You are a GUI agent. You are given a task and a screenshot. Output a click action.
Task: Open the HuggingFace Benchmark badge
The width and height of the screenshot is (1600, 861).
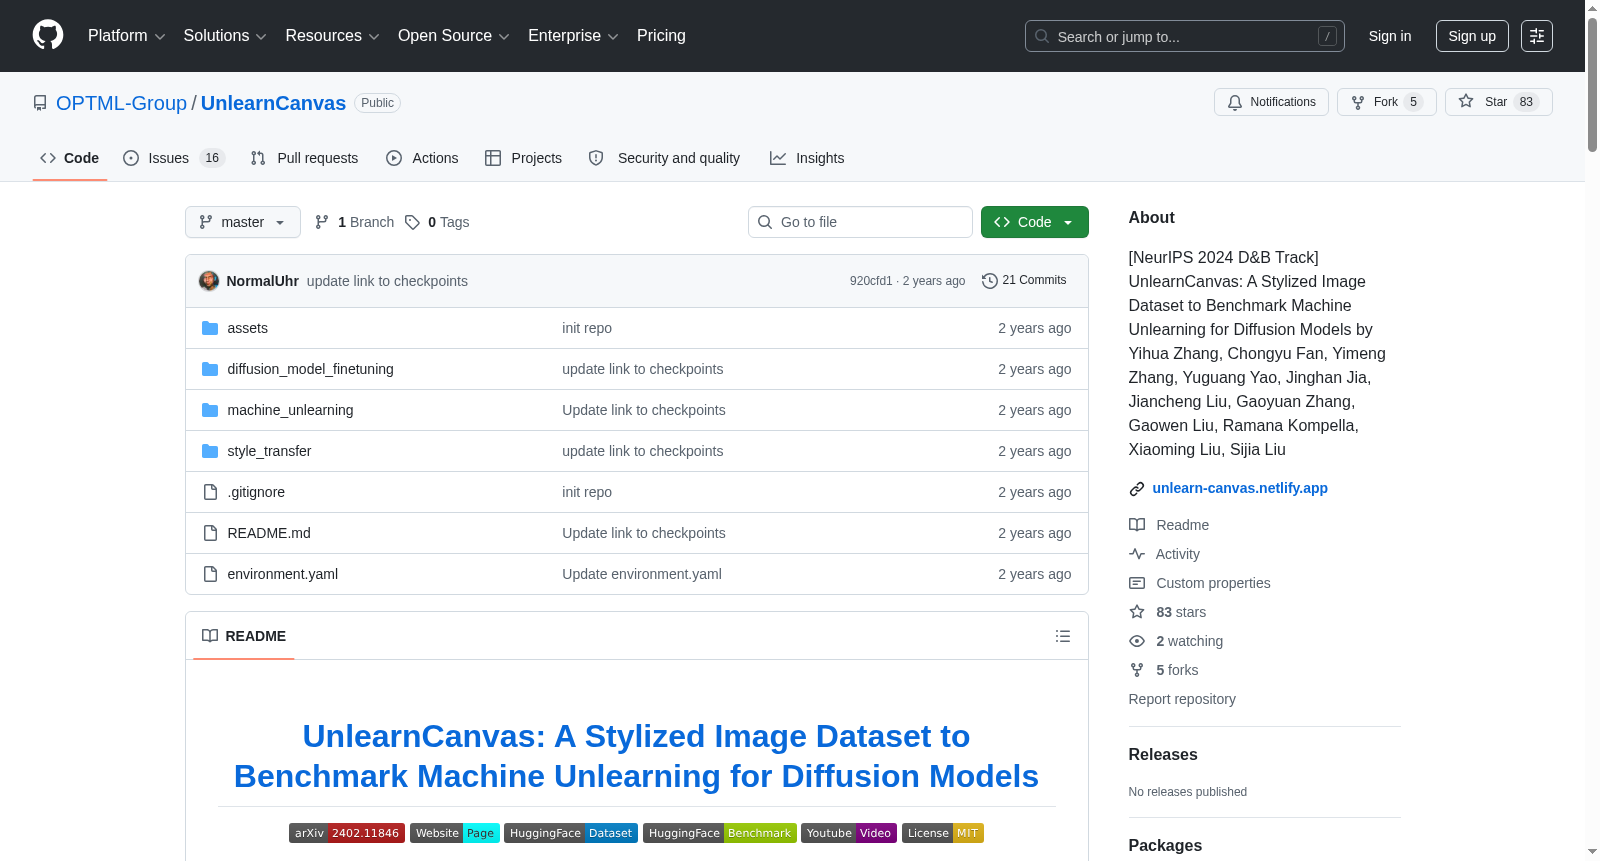[x=720, y=833]
